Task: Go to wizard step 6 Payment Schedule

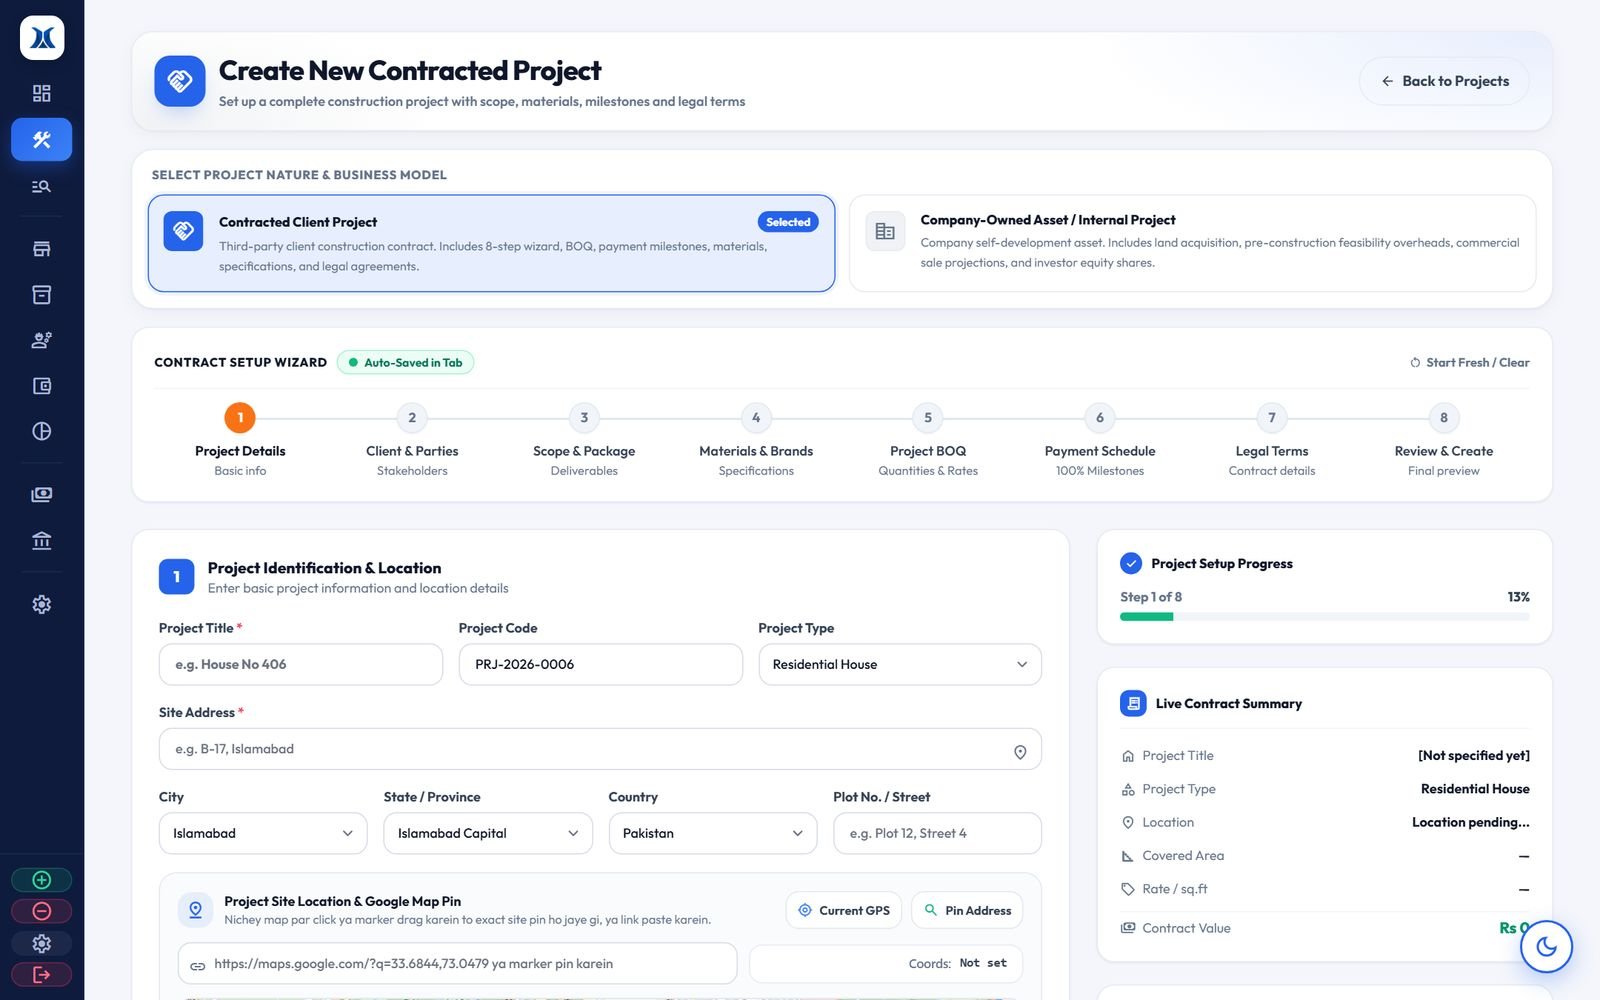Action: point(1100,441)
